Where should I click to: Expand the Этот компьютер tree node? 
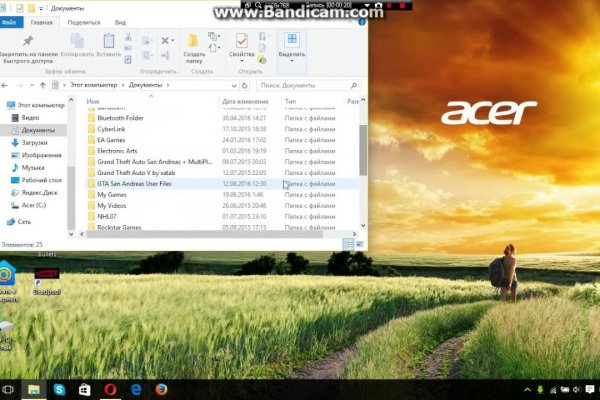click(x=4, y=105)
